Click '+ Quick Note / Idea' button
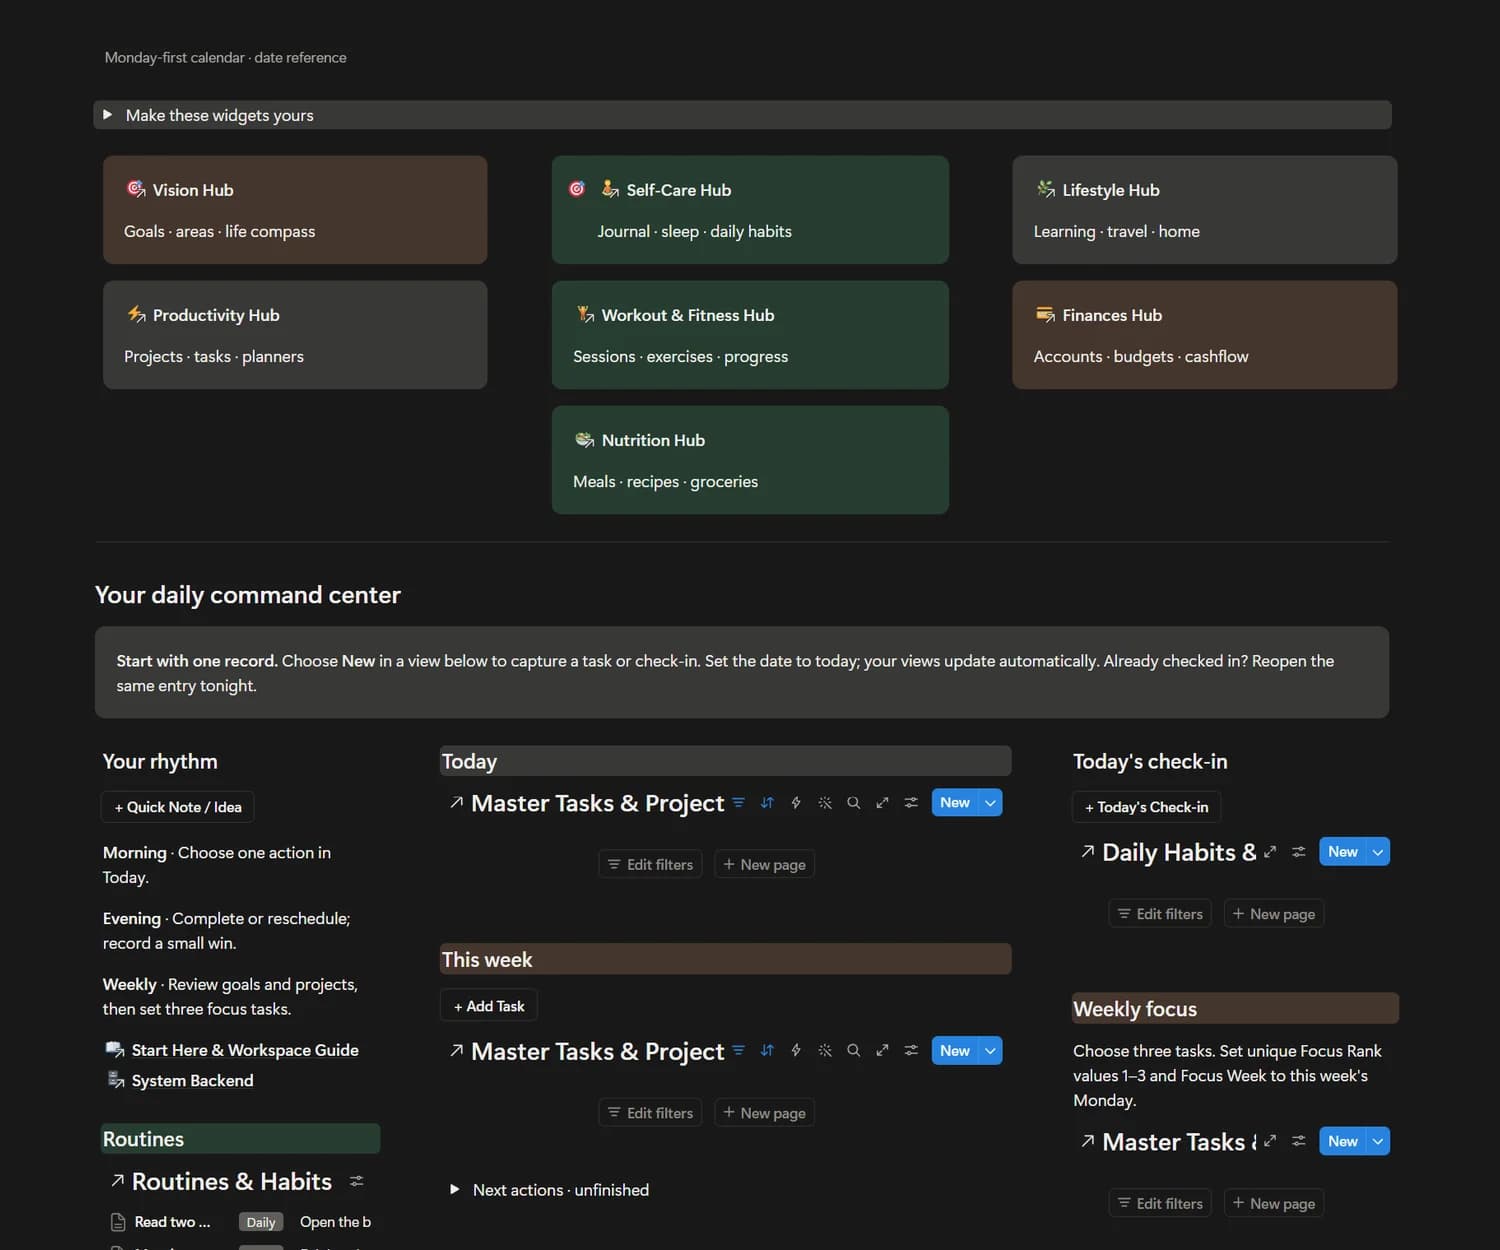Viewport: 1500px width, 1250px height. [178, 807]
